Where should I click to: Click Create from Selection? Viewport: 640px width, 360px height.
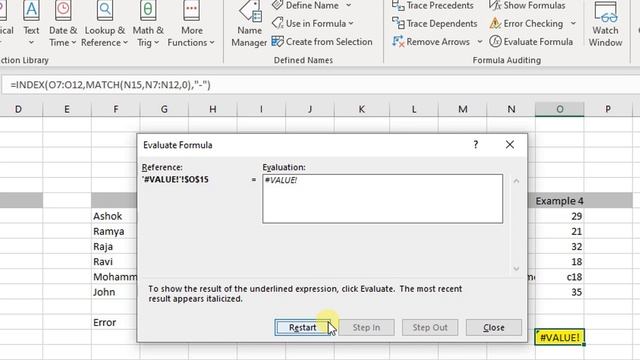click(x=322, y=42)
